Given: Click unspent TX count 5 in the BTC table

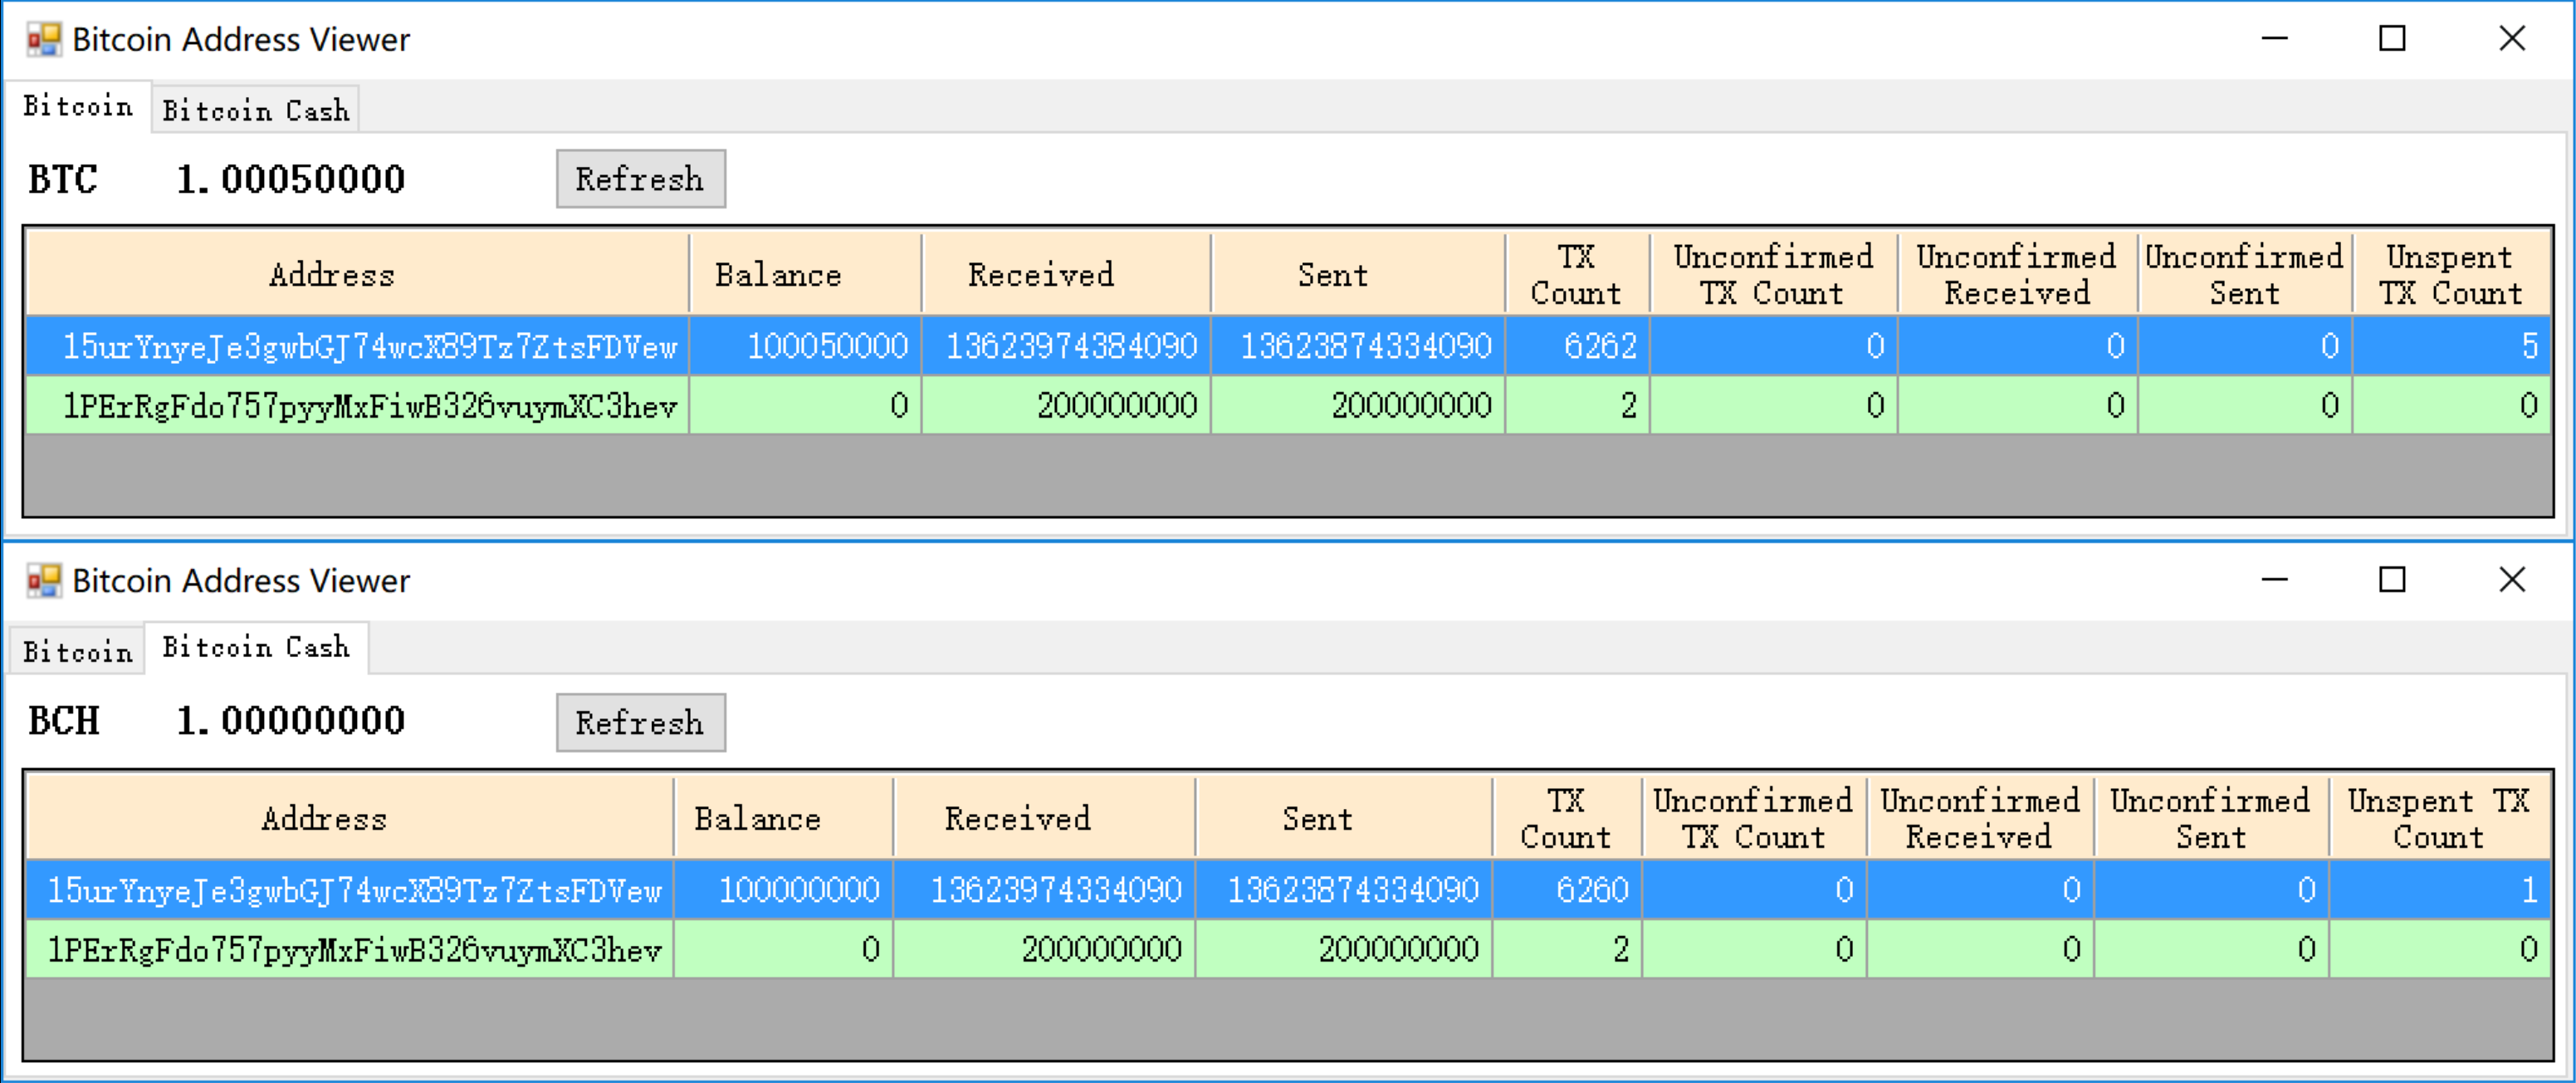Looking at the screenshot, I should tap(2451, 346).
